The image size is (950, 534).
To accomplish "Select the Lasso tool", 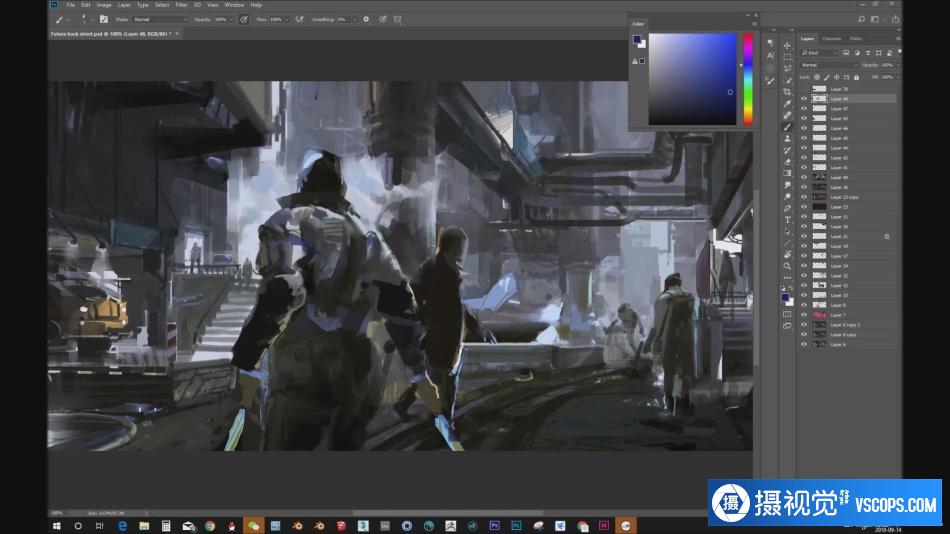I will (x=787, y=69).
